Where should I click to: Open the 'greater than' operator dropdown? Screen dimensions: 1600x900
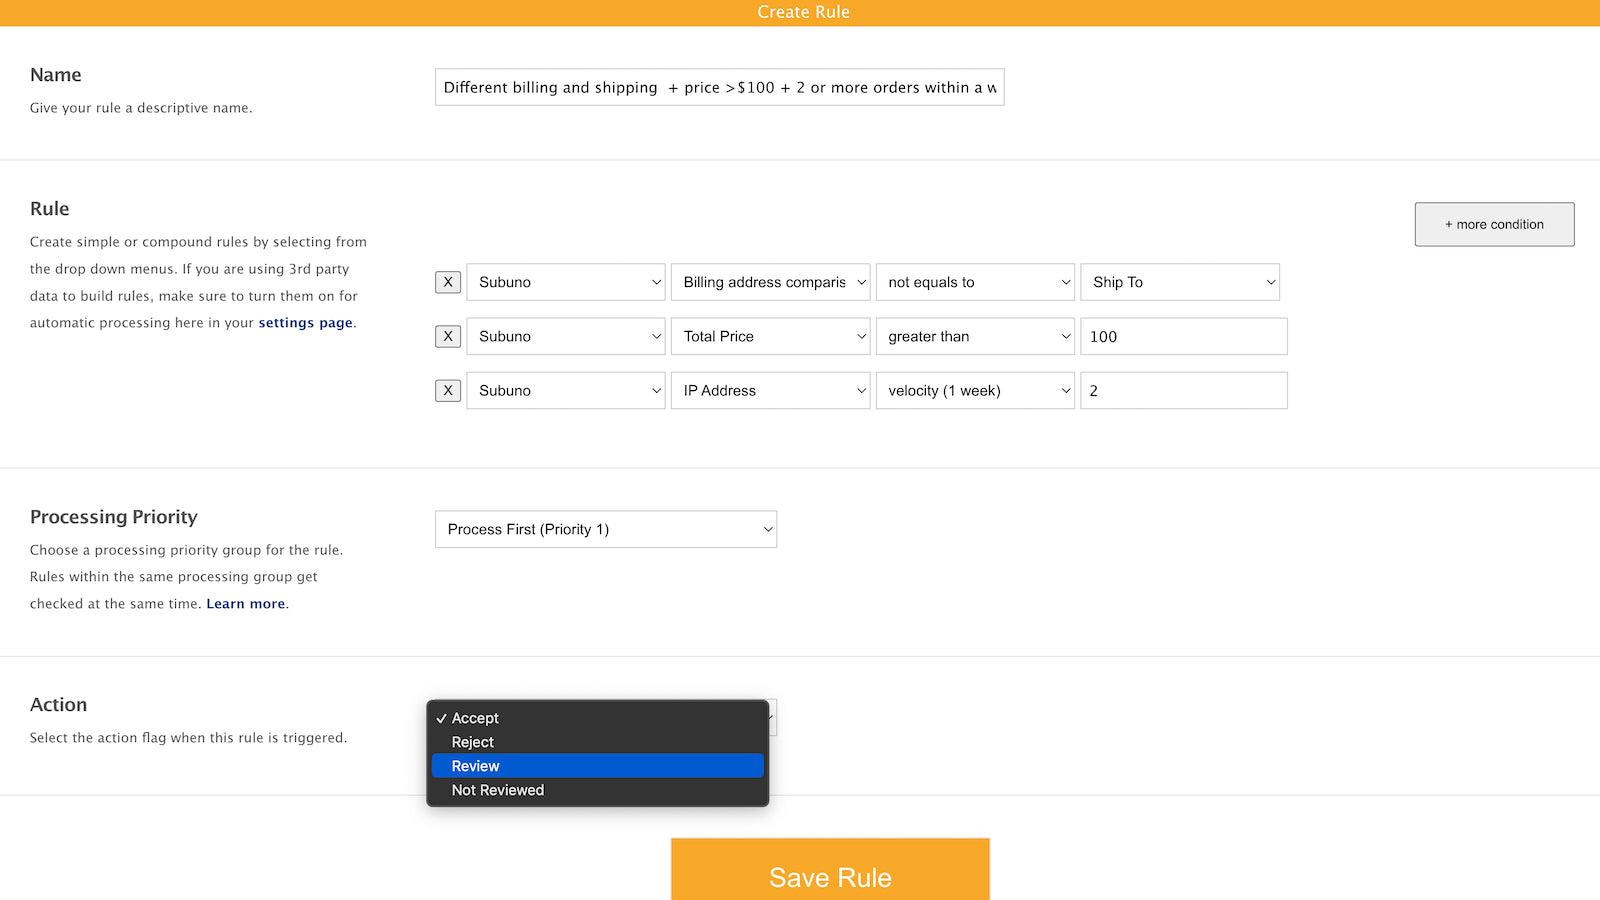tap(974, 336)
